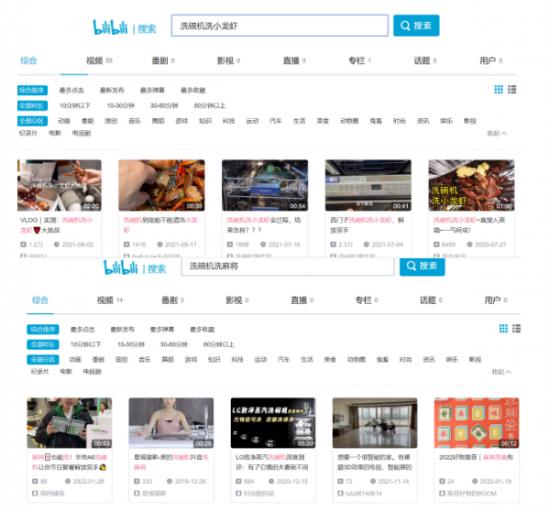Open thumbnail with yellow 洗碗机洗小龙虾 caption

pos(471,185)
